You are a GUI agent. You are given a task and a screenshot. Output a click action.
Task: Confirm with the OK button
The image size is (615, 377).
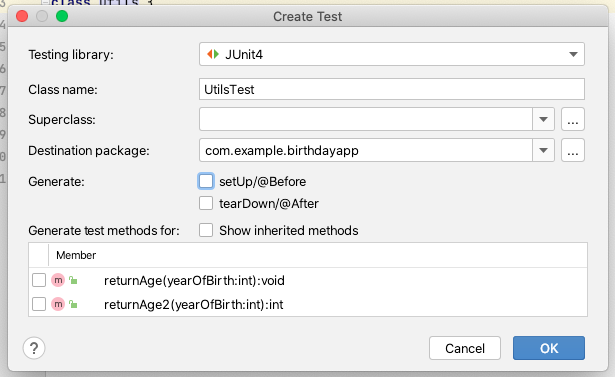tap(549, 348)
